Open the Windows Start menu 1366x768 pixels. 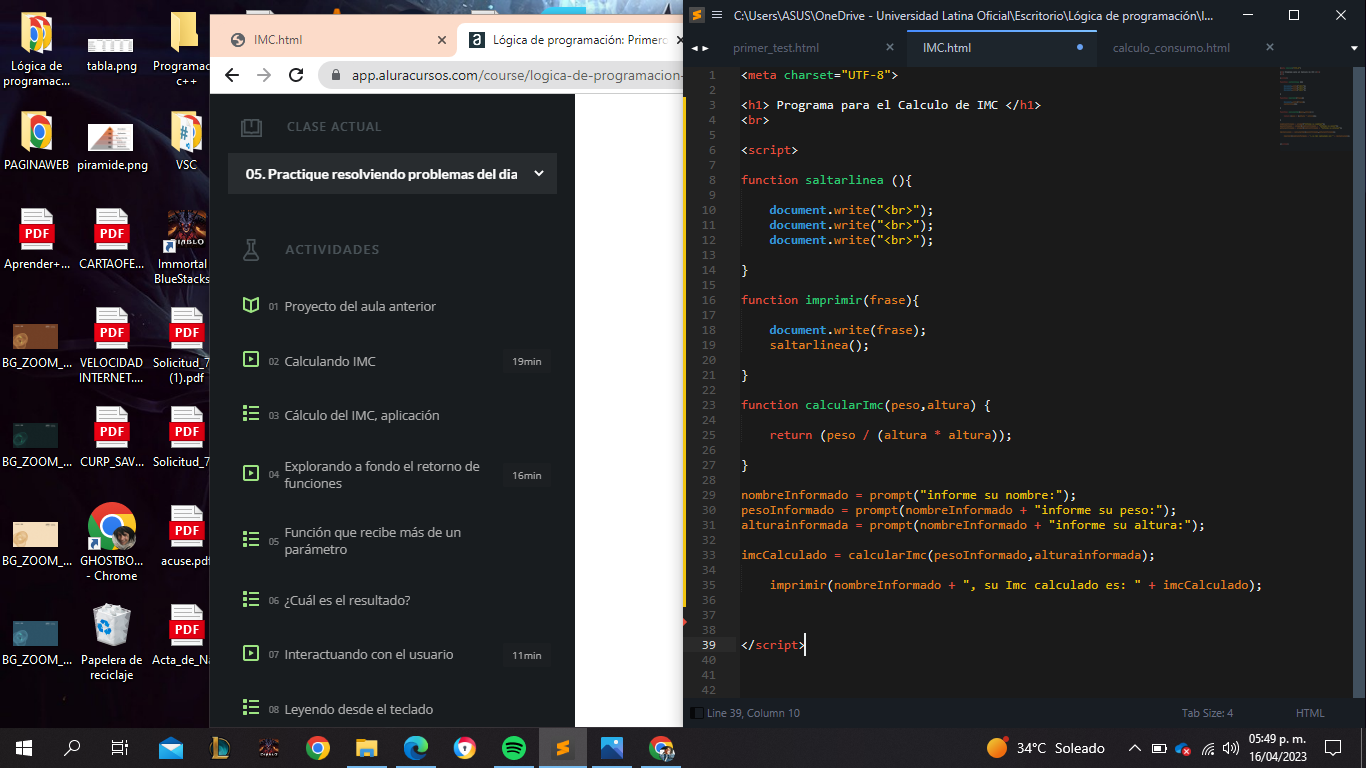click(x=24, y=748)
